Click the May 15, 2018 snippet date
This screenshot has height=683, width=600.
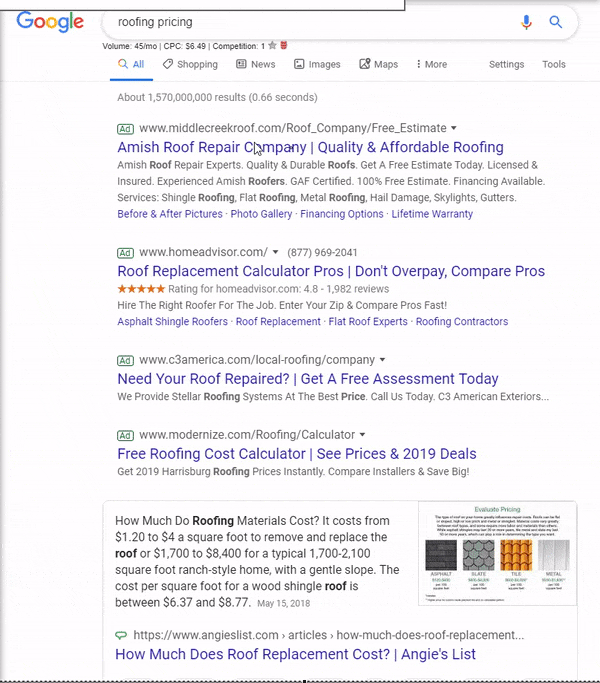tap(284, 603)
